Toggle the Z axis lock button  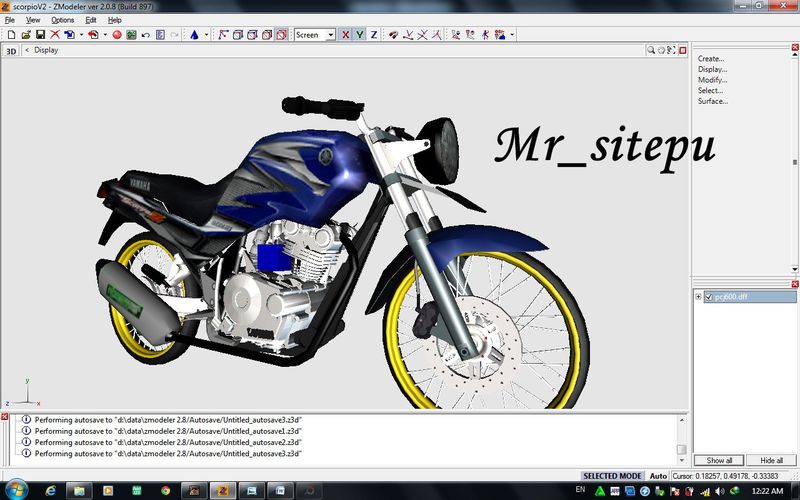coord(374,35)
